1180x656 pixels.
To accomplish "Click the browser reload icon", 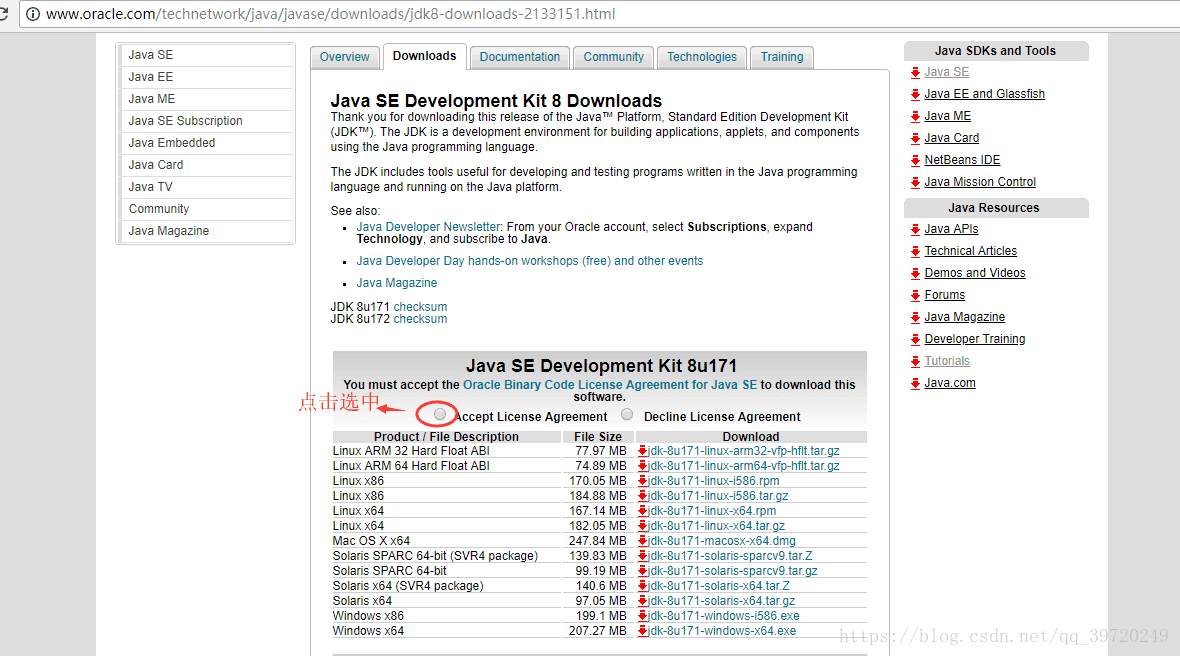I will (x=3, y=14).
